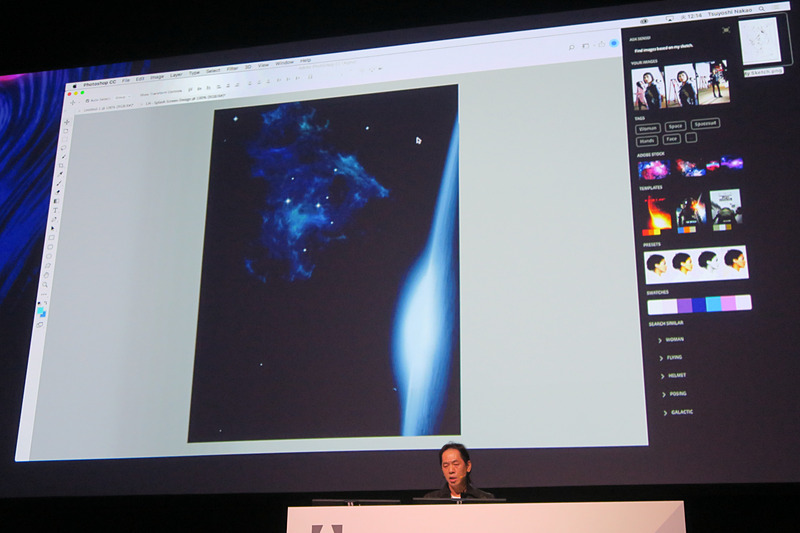The width and height of the screenshot is (800, 533).
Task: Click the AirPlay display menu bar icon
Action: click(669, 18)
